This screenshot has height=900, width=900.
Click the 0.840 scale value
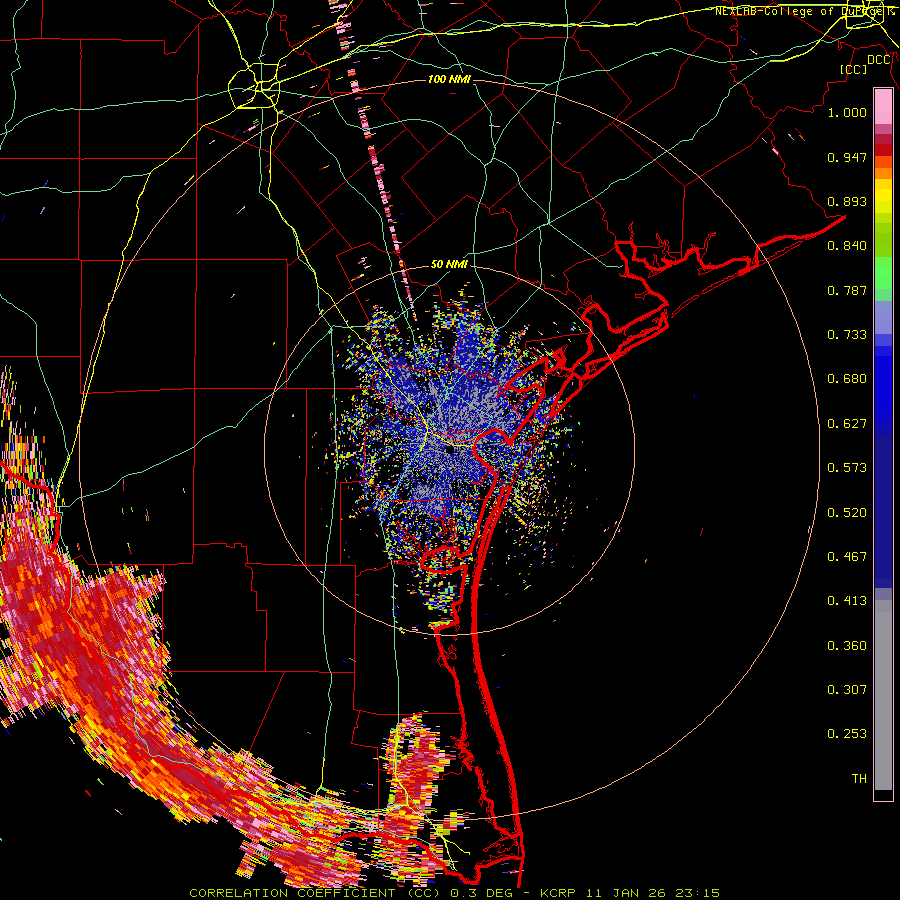tap(847, 246)
